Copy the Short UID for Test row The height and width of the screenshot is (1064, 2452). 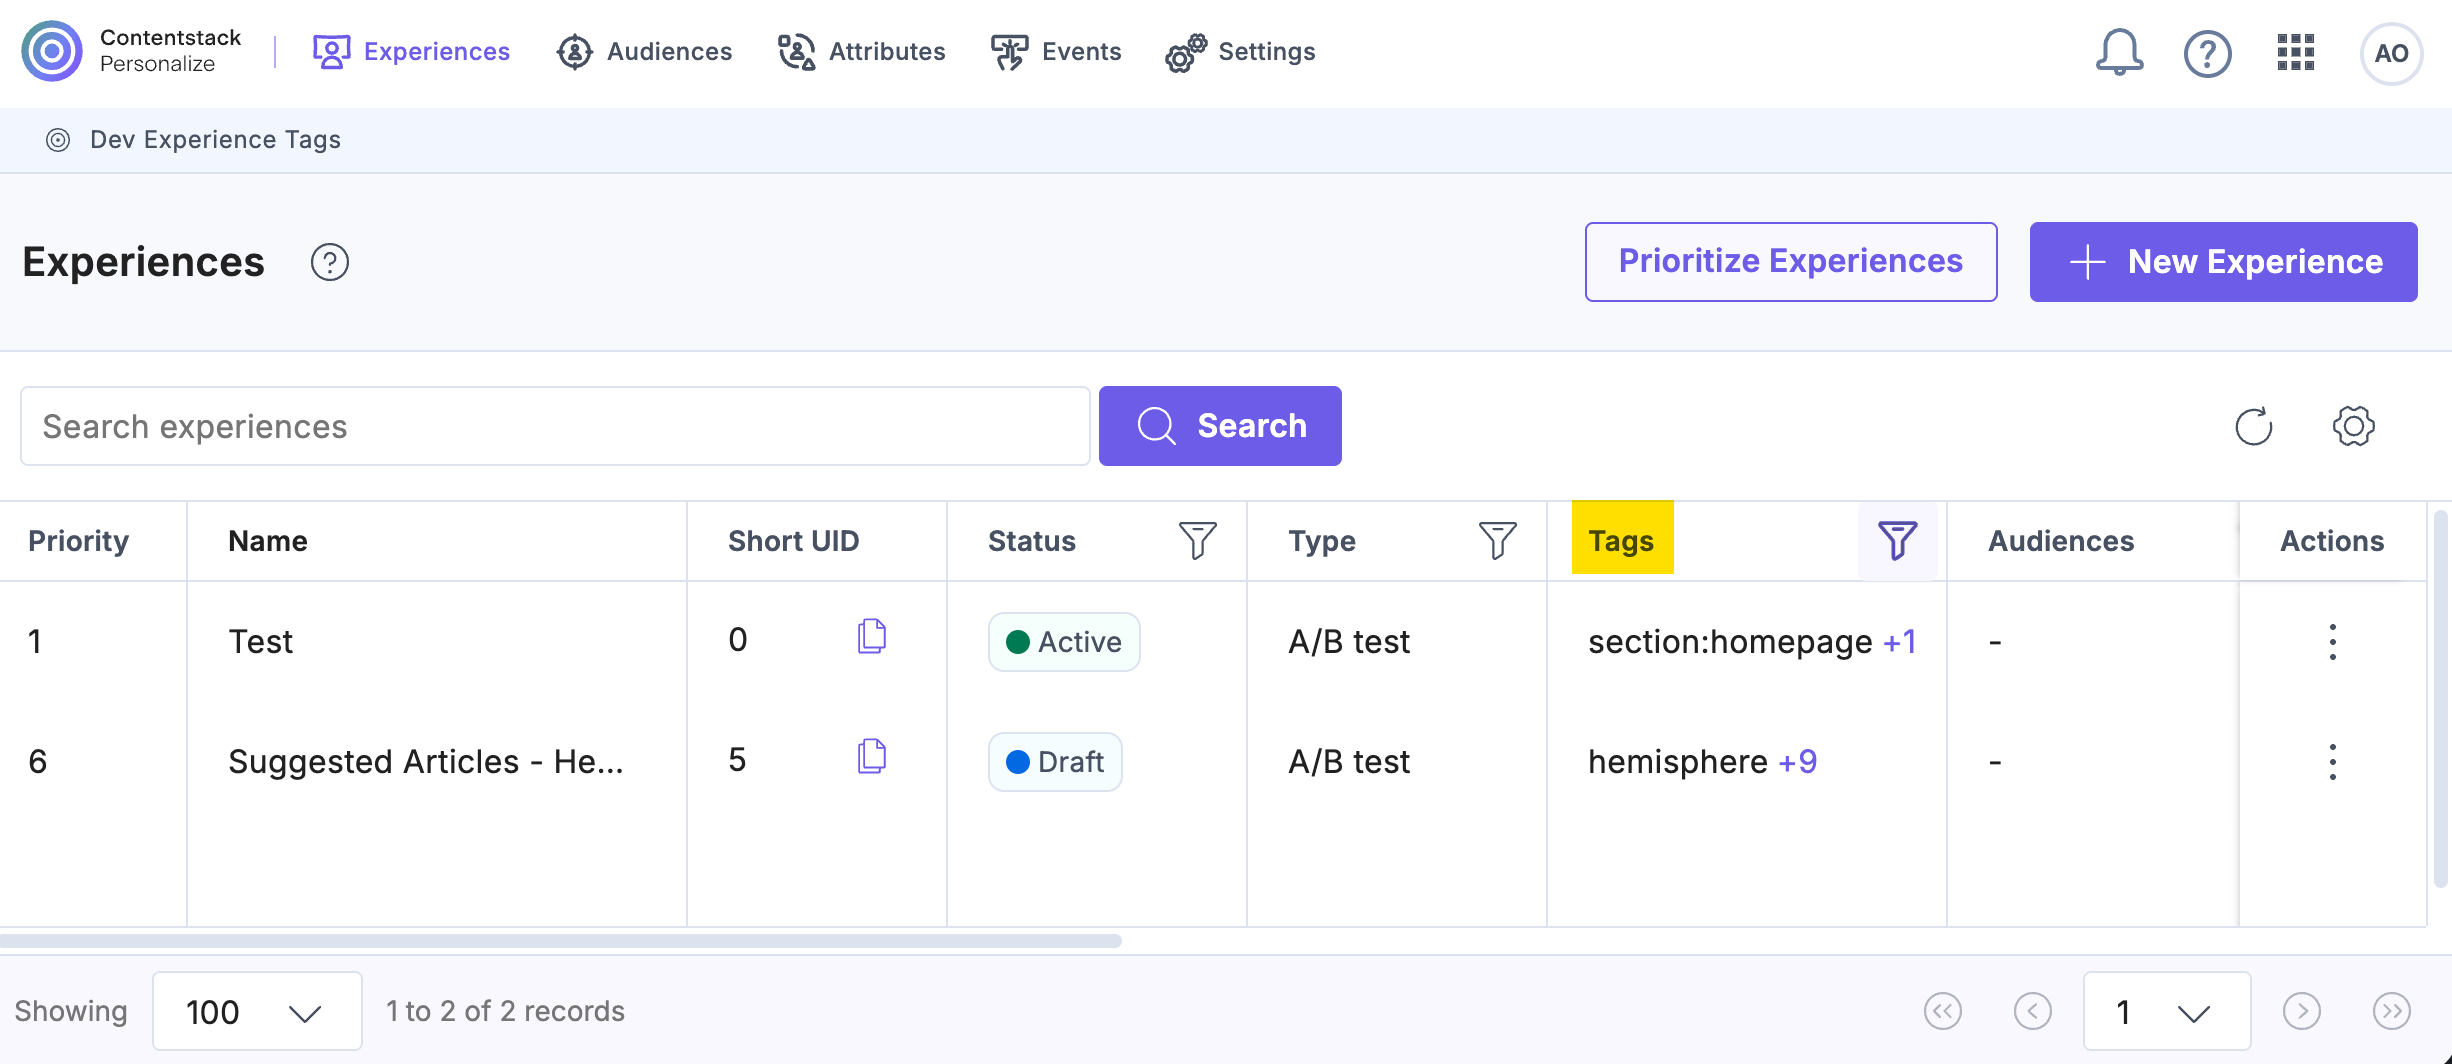point(872,636)
